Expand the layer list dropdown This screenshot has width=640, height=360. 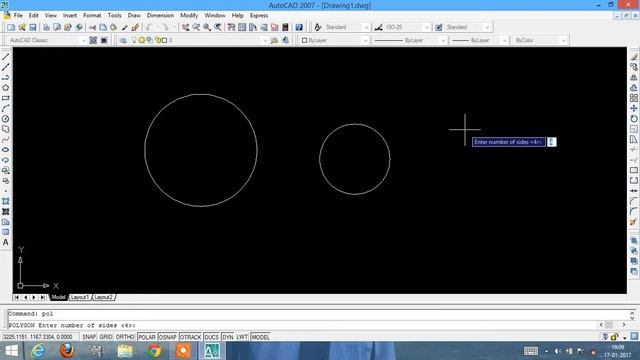click(x=264, y=40)
